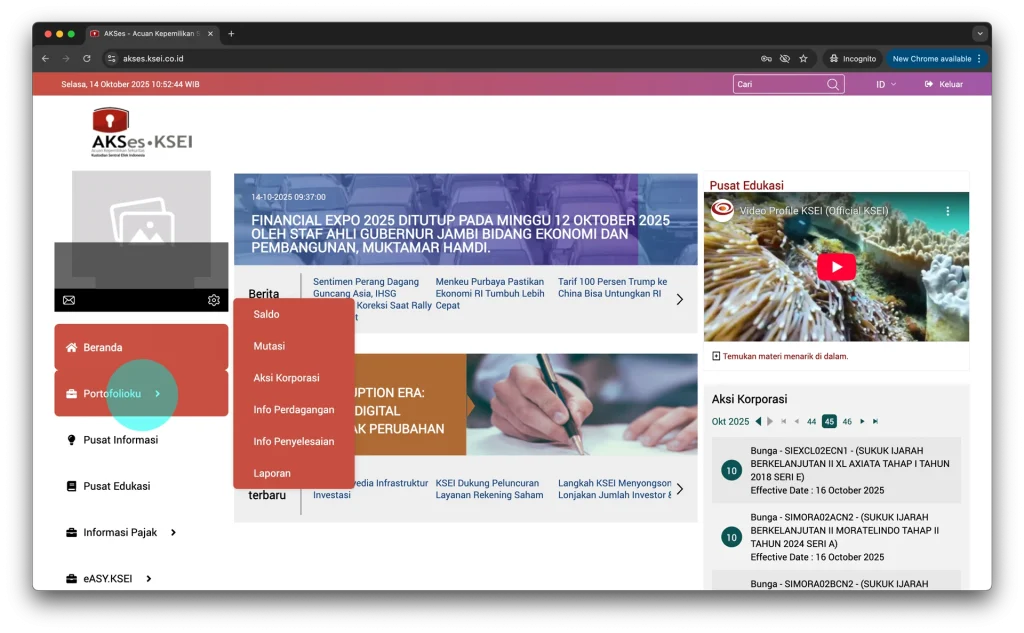The height and width of the screenshot is (633, 1024).
Task: Play the KSEI profile video
Action: 836,267
